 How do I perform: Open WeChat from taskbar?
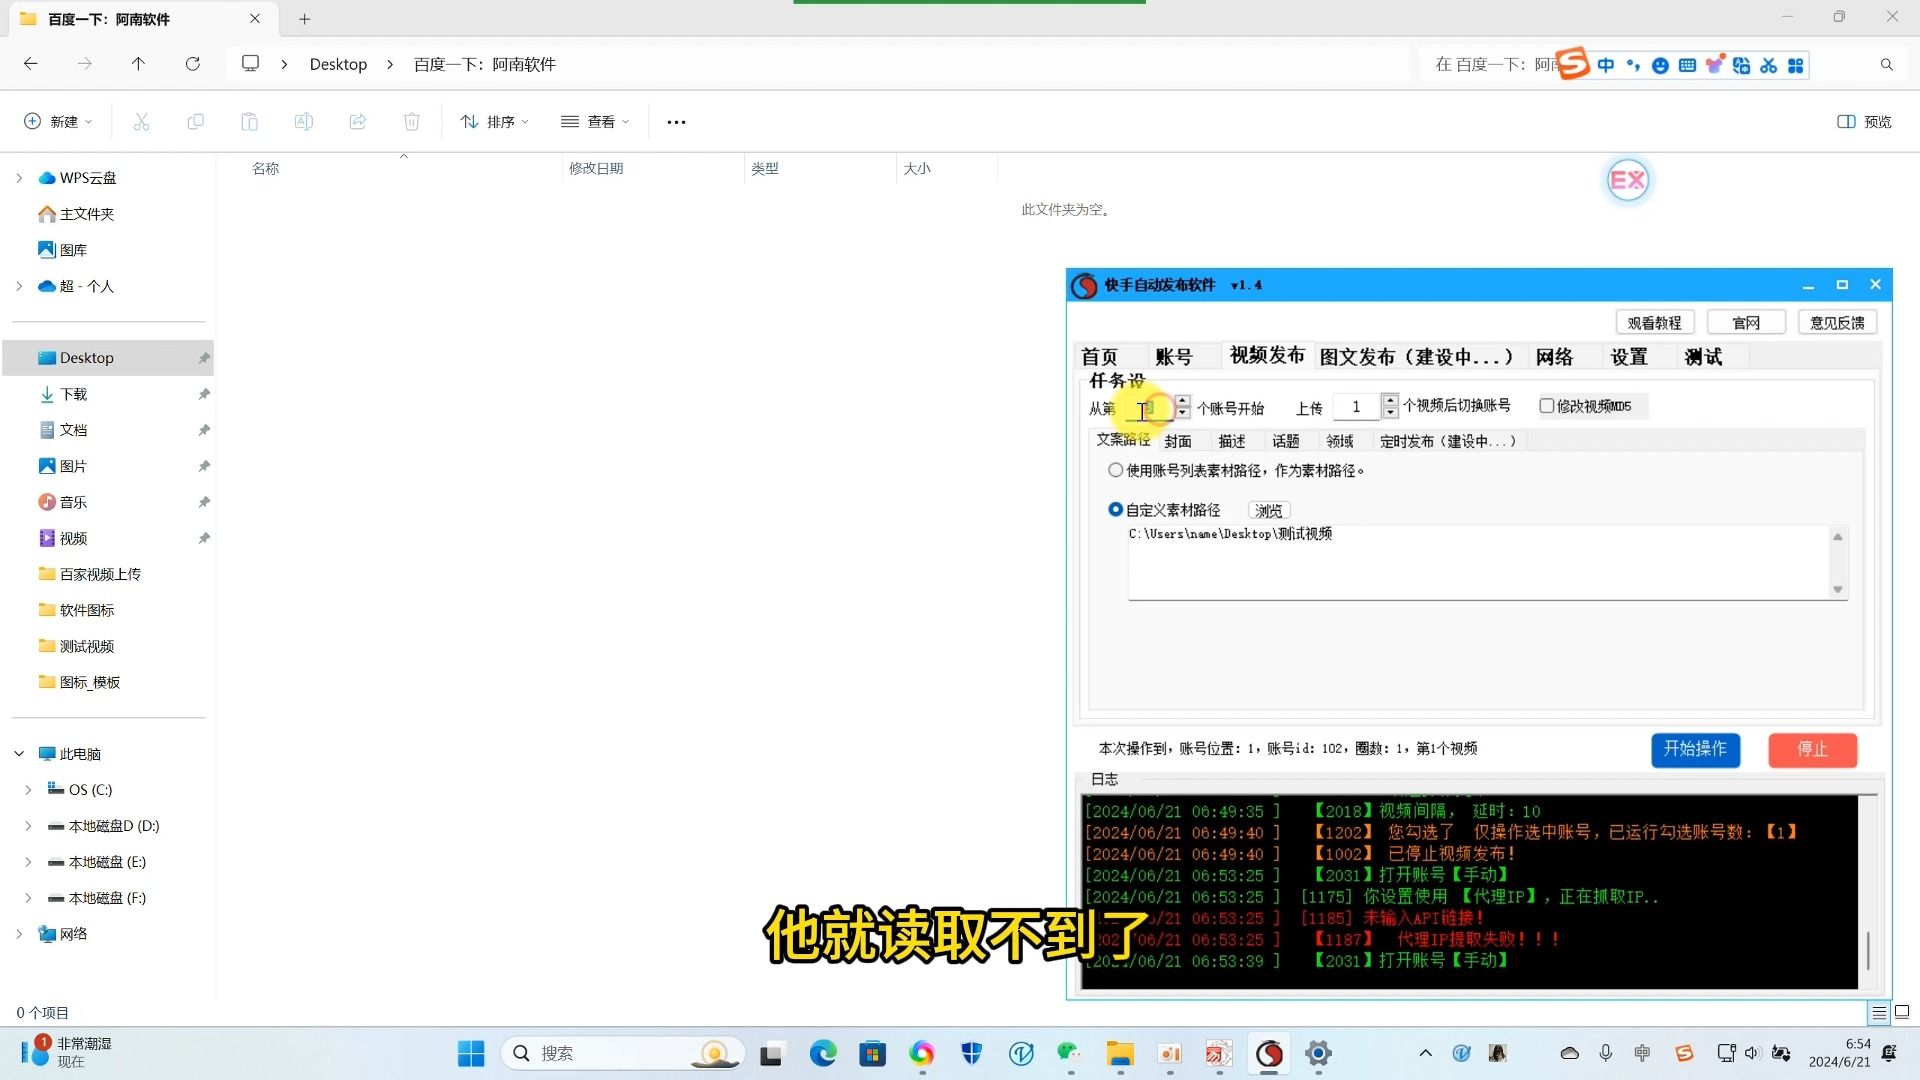tap(1069, 1053)
